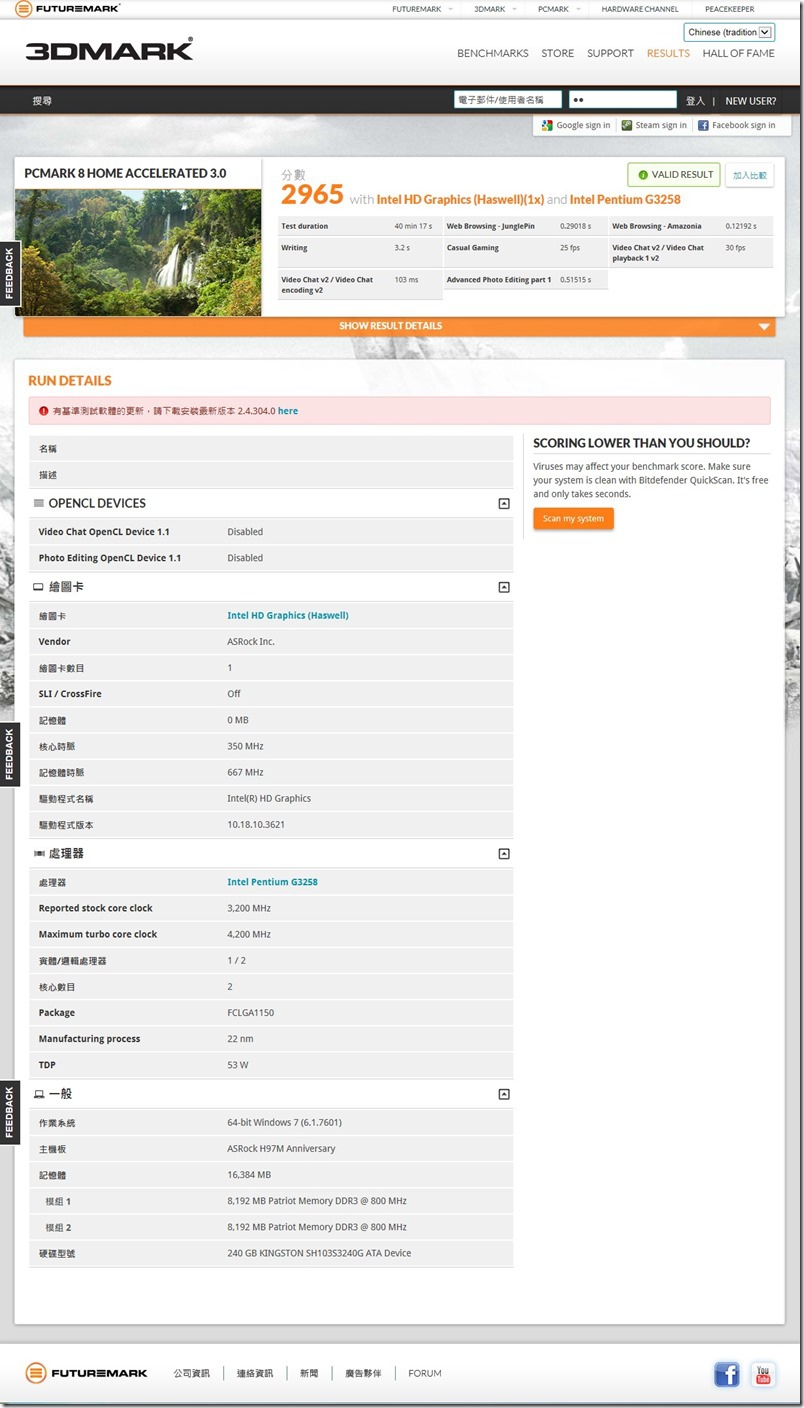Open Intel HD Graphics (Haswell) link in score header
Screen dimensions: 804x1408
460,200
